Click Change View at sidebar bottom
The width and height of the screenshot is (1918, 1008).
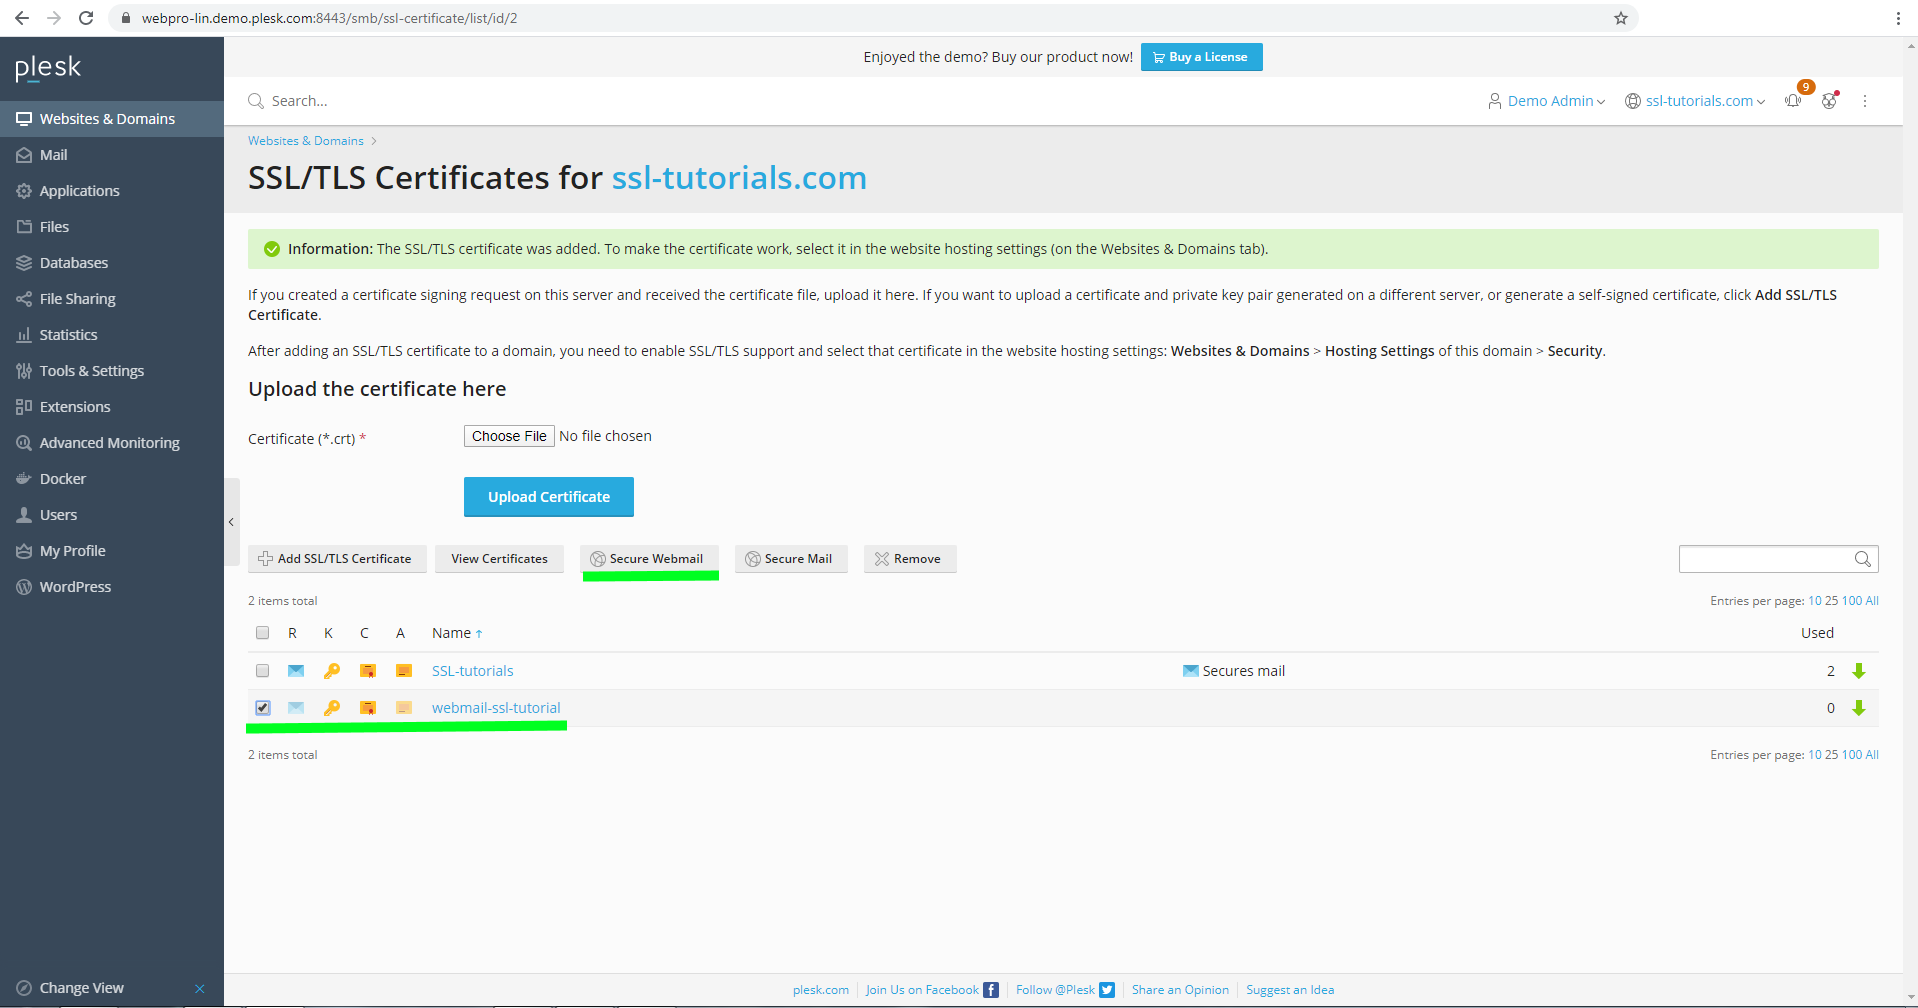pyautogui.click(x=82, y=988)
